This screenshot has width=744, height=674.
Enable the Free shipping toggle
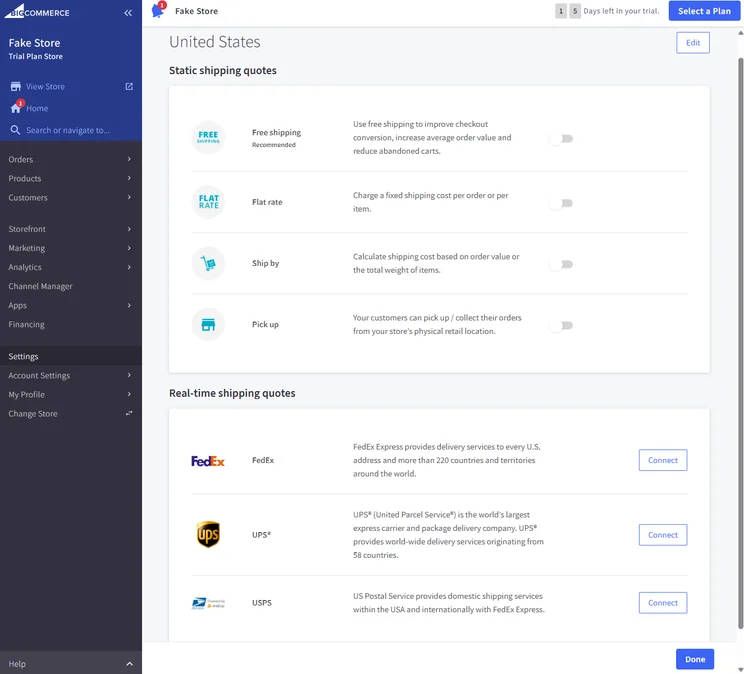coord(561,139)
